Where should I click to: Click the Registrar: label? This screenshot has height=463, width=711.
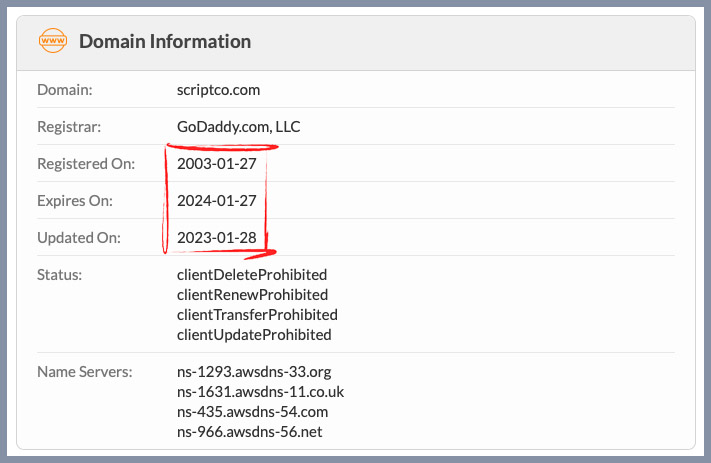[x=69, y=127]
